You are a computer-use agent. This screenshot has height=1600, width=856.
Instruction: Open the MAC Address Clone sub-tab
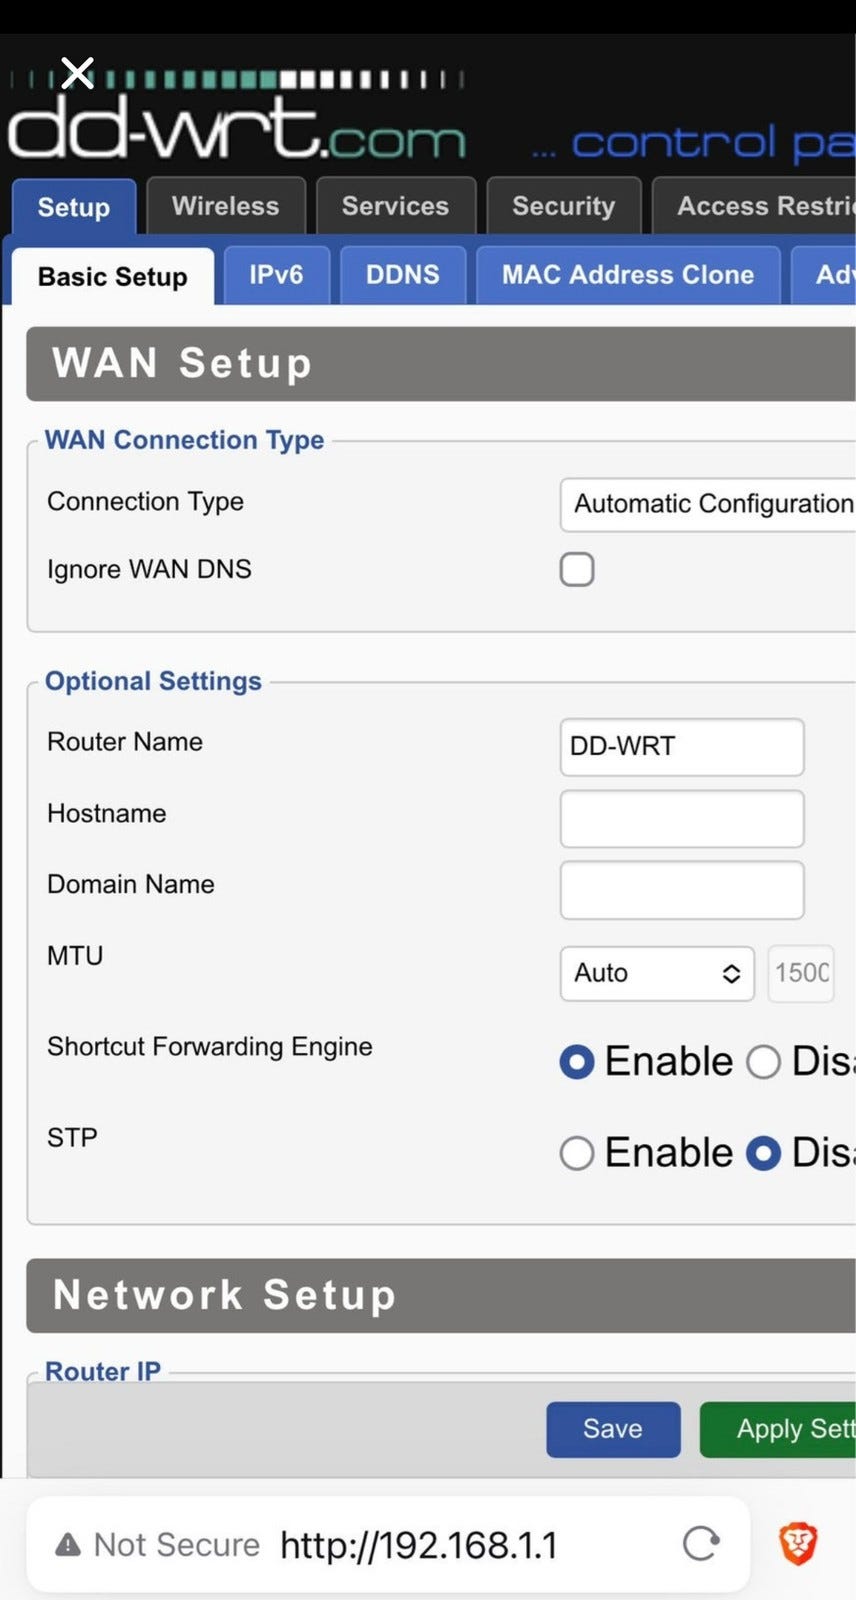627,275
